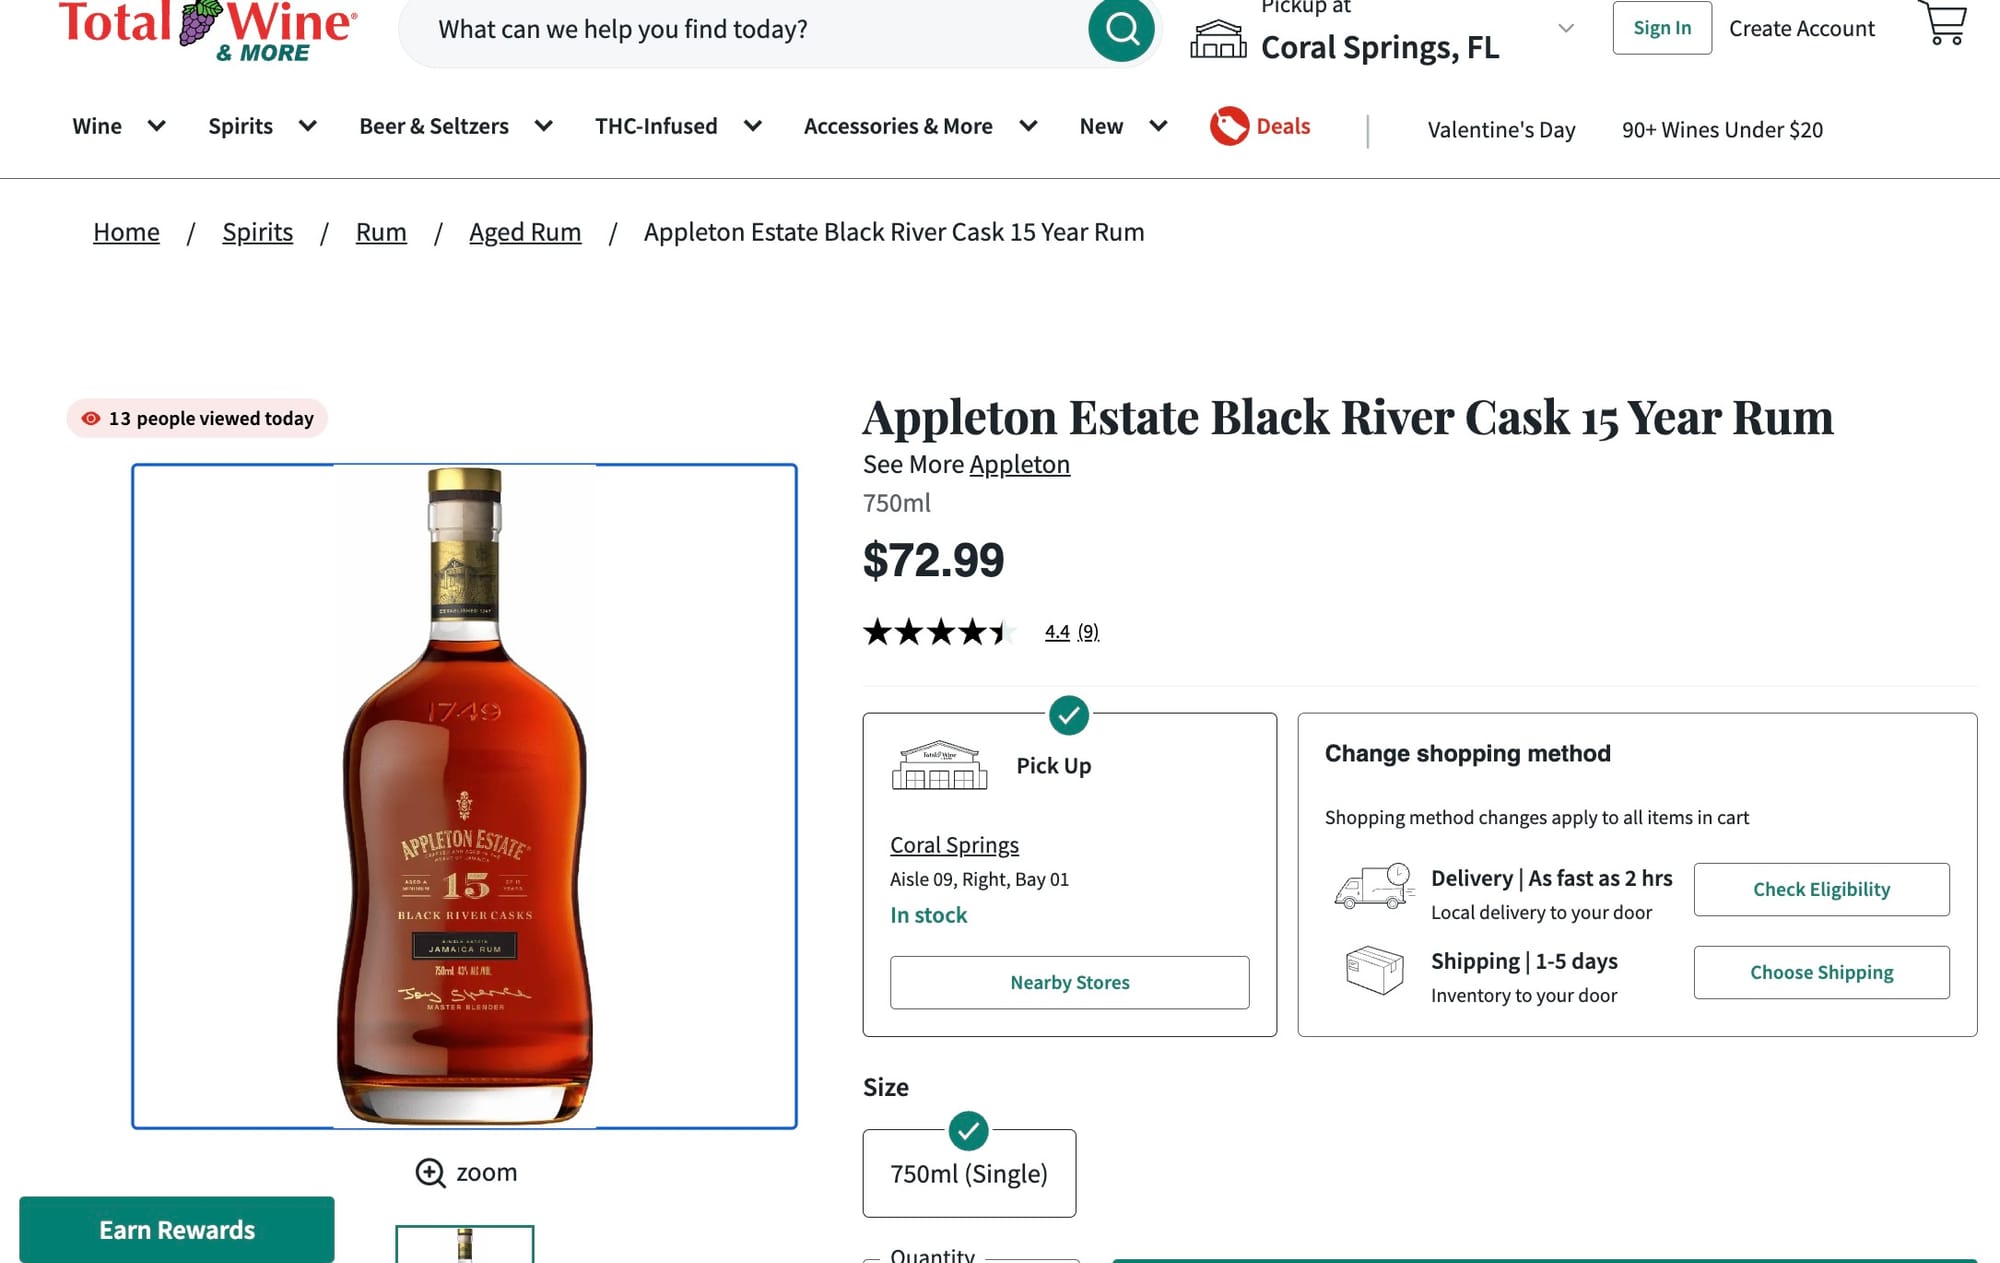
Task: Click the green search magnifier button
Action: [x=1121, y=30]
